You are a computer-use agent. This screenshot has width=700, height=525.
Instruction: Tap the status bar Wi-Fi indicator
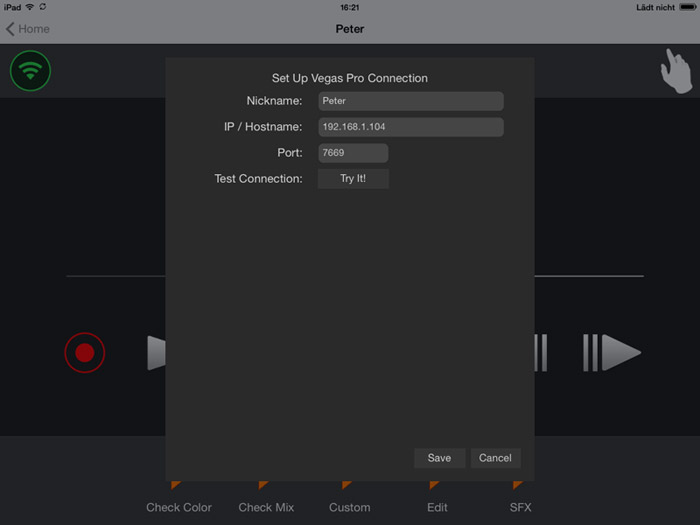point(30,7)
